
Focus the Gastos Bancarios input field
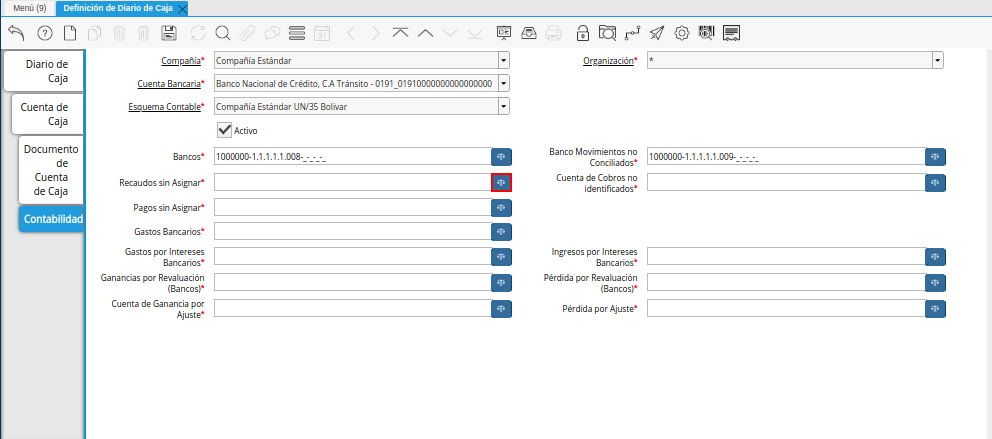353,231
